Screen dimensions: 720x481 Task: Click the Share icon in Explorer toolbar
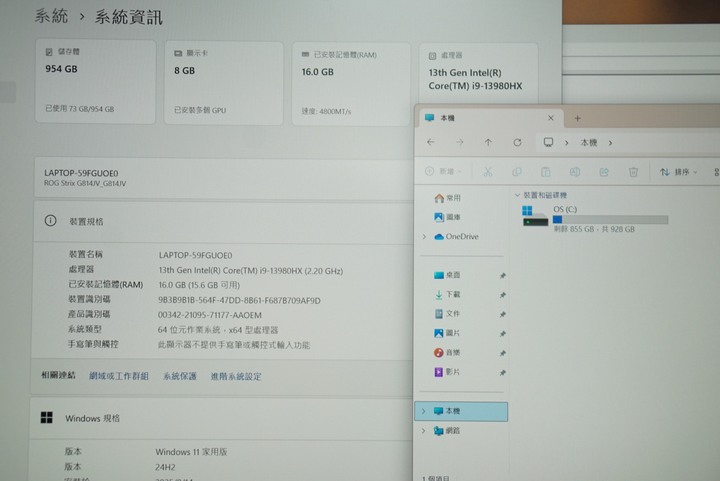point(604,172)
